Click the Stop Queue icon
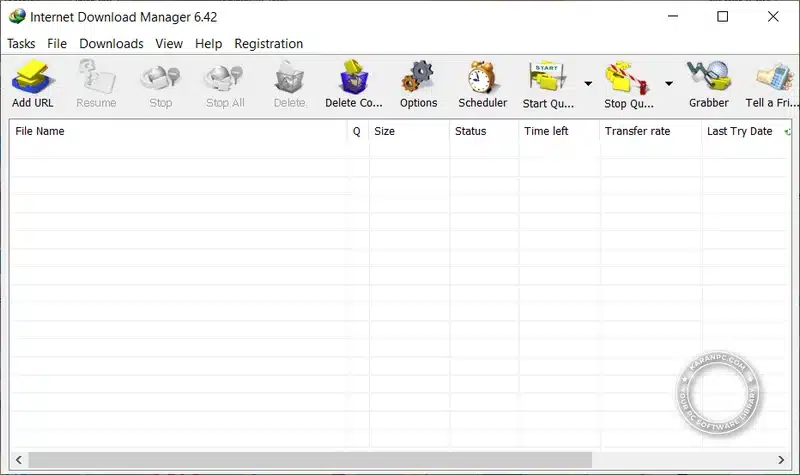Viewport: 800px width, 475px height. click(x=628, y=78)
